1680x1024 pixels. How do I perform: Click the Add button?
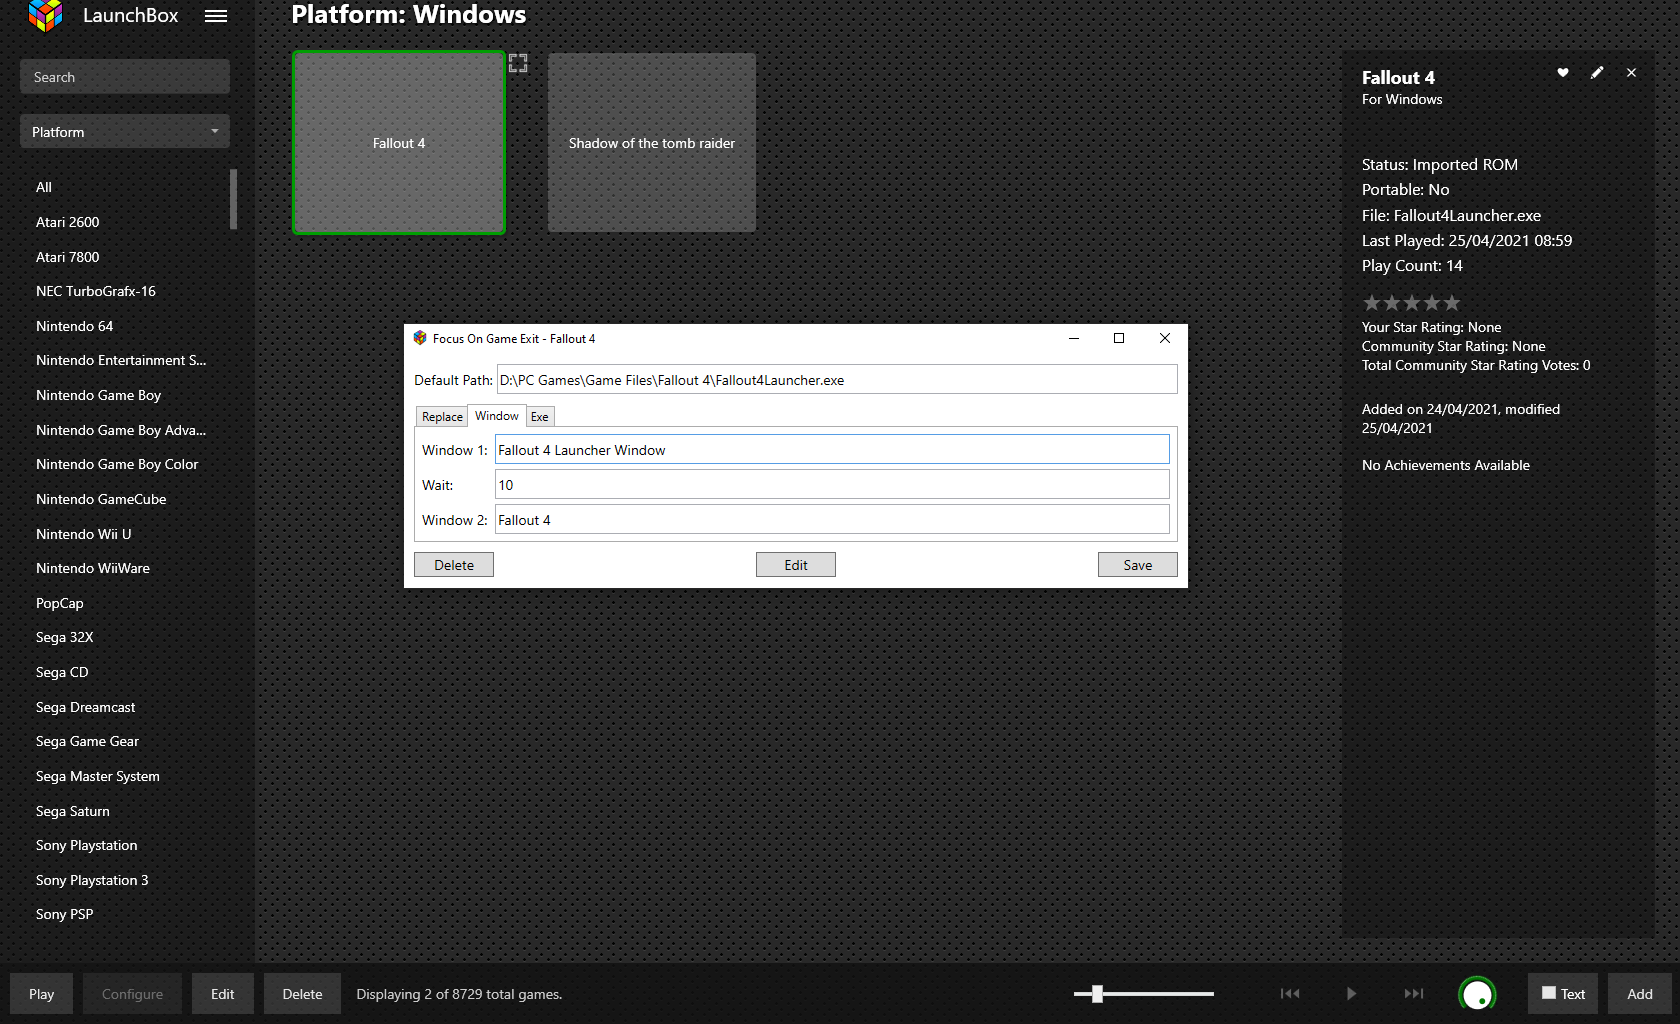pyautogui.click(x=1640, y=994)
